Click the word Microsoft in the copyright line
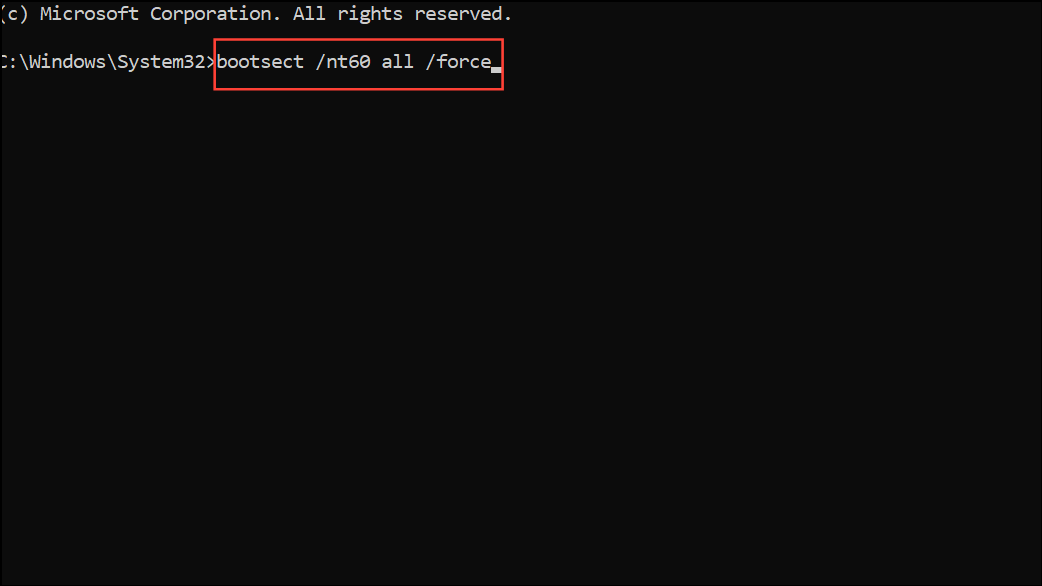 click(x=89, y=14)
